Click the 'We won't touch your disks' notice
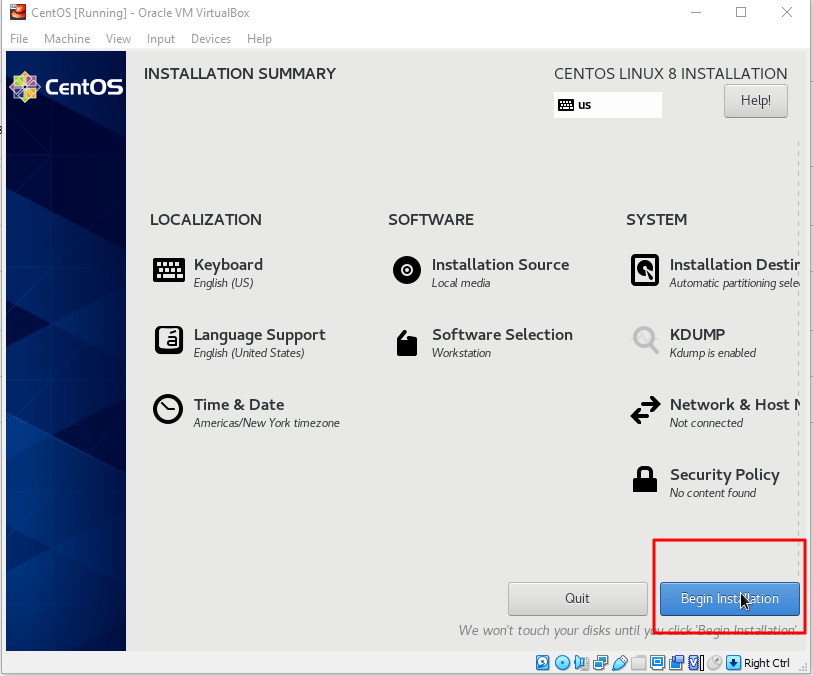The width and height of the screenshot is (813, 676). pos(628,630)
